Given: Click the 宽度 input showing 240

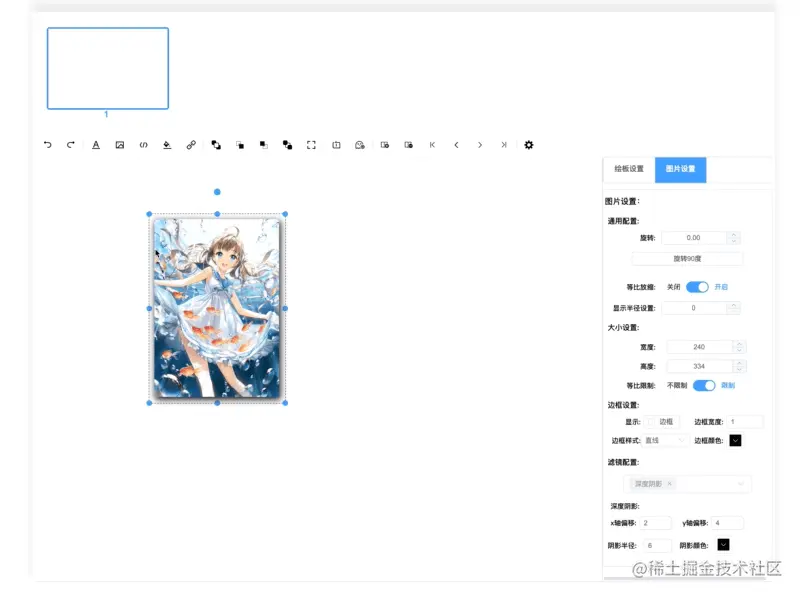Looking at the screenshot, I should (699, 347).
